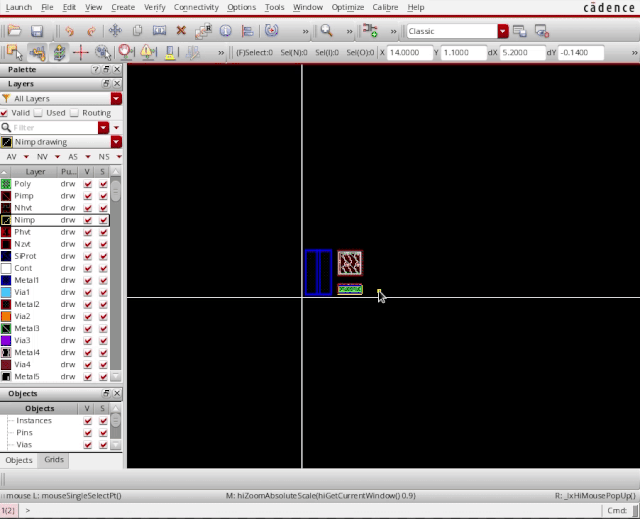Select the Move tool icon
Viewport: 640px width, 519px height.
coord(115,31)
